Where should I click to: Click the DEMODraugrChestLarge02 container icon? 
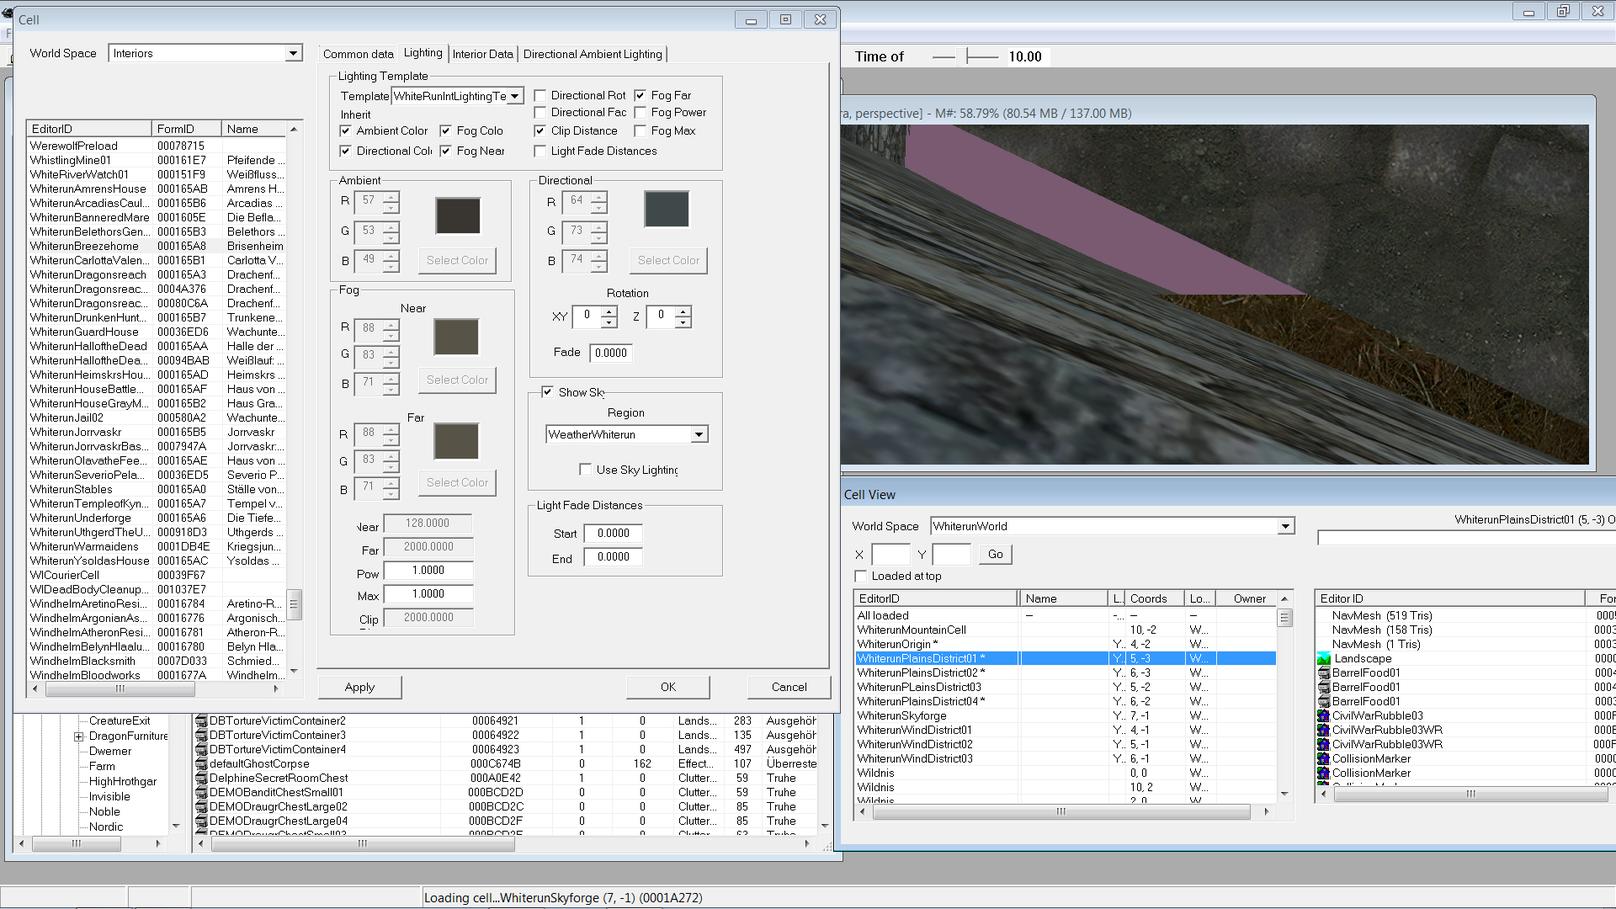[201, 807]
